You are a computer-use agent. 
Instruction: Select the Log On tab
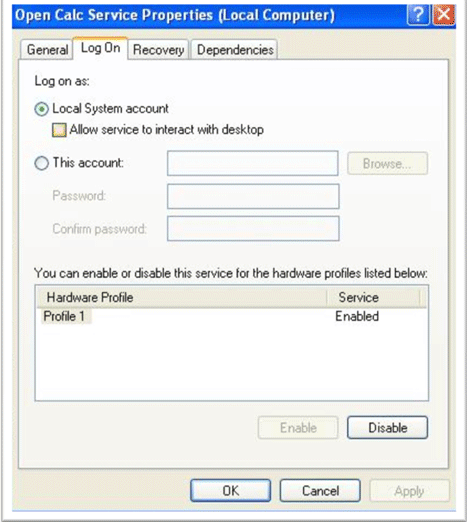(100, 48)
